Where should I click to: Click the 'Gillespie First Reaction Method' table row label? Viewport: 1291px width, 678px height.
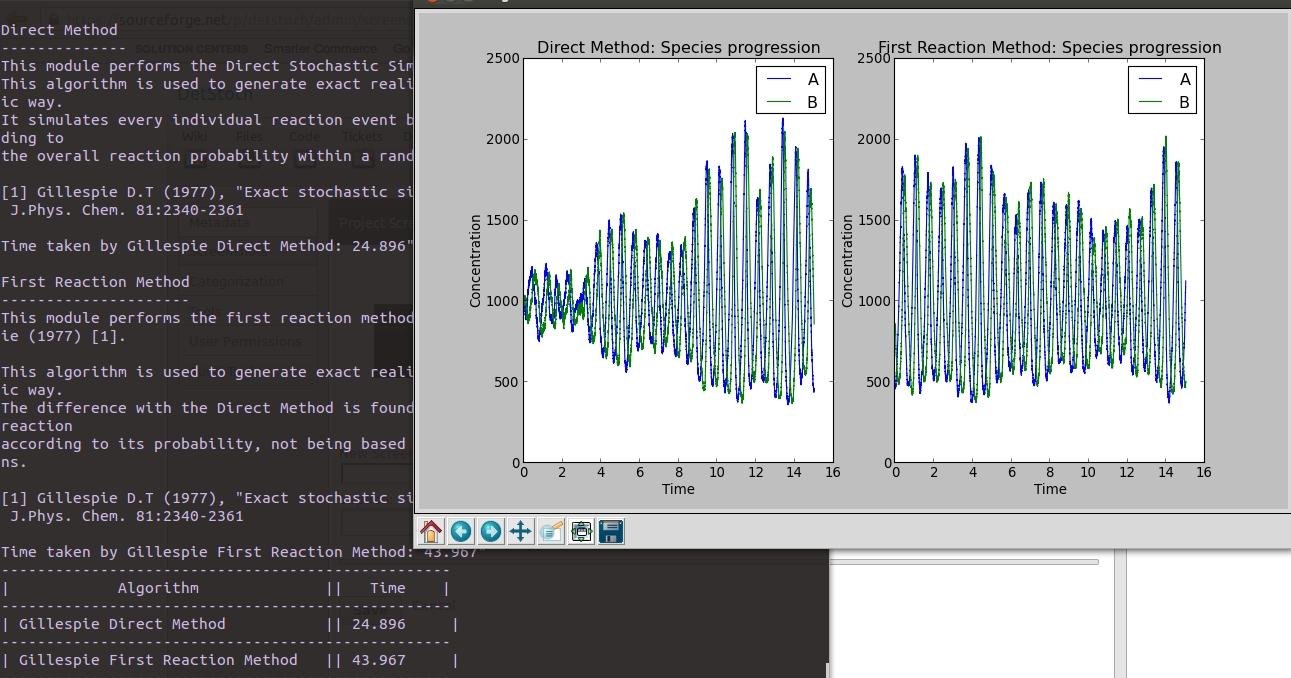point(158,660)
